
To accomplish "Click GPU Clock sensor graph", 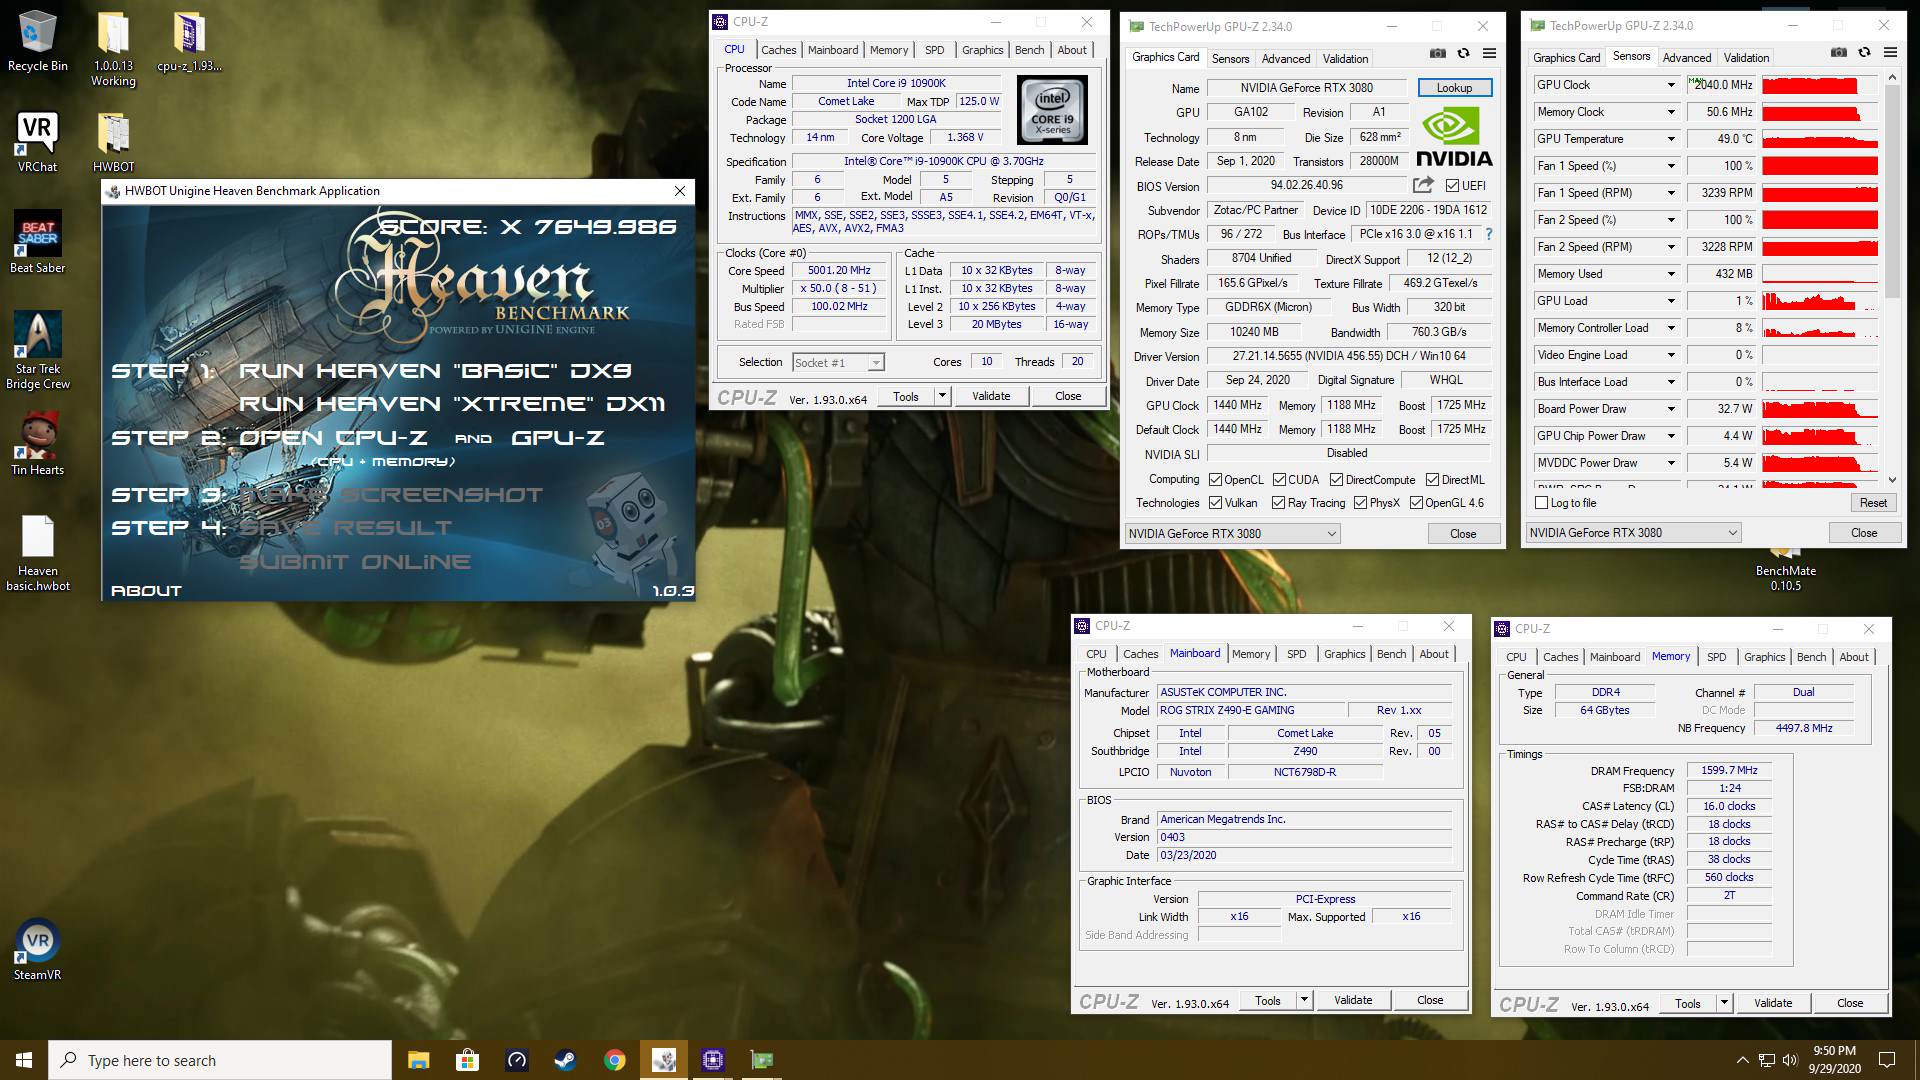I will [1820, 85].
